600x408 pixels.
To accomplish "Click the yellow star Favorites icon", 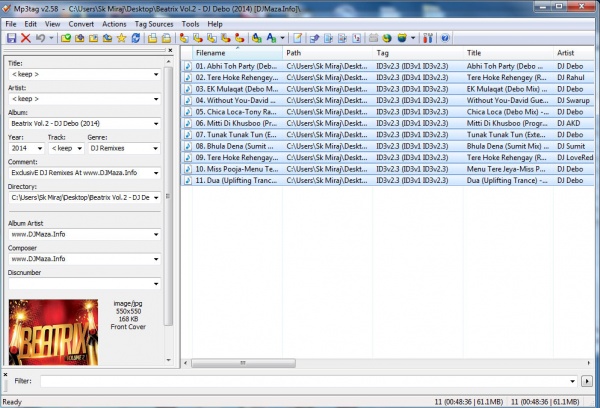I will pyautogui.click(x=121, y=38).
